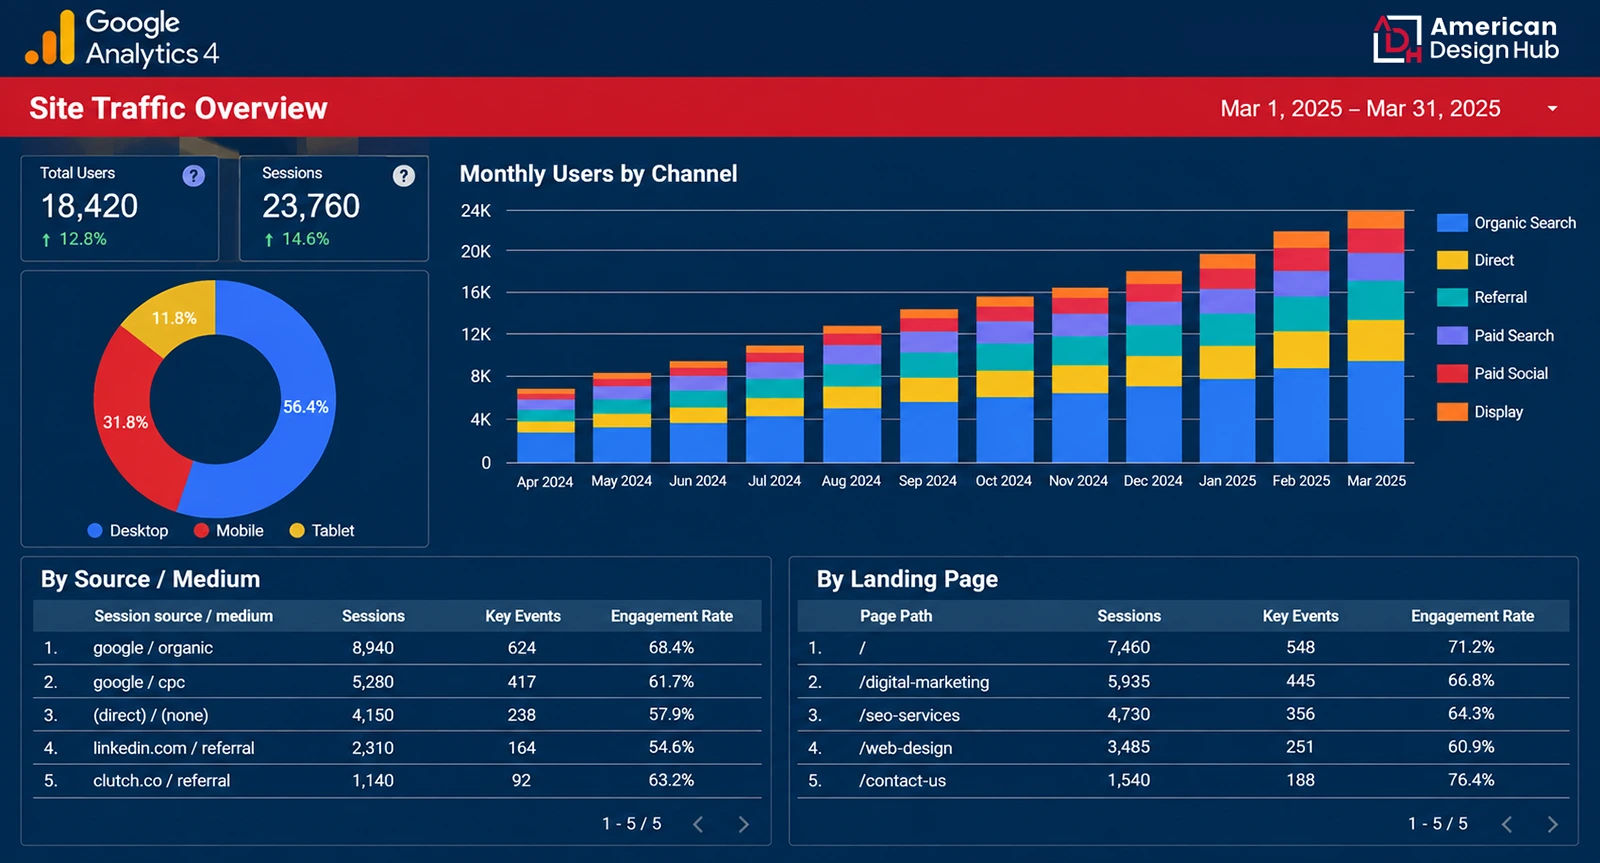1600x863 pixels.
Task: Toggle the Paid Search channel legend item
Action: (x=1495, y=335)
